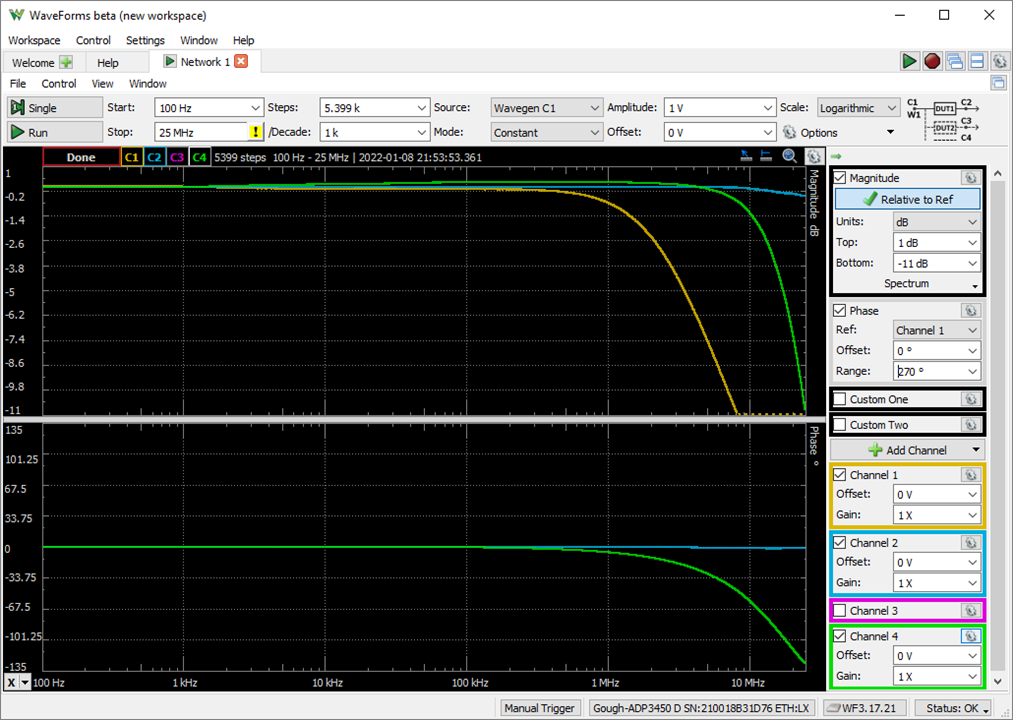Screen dimensions: 1013x720
Task: Open the Magnitude panel gear settings
Action: tap(969, 178)
